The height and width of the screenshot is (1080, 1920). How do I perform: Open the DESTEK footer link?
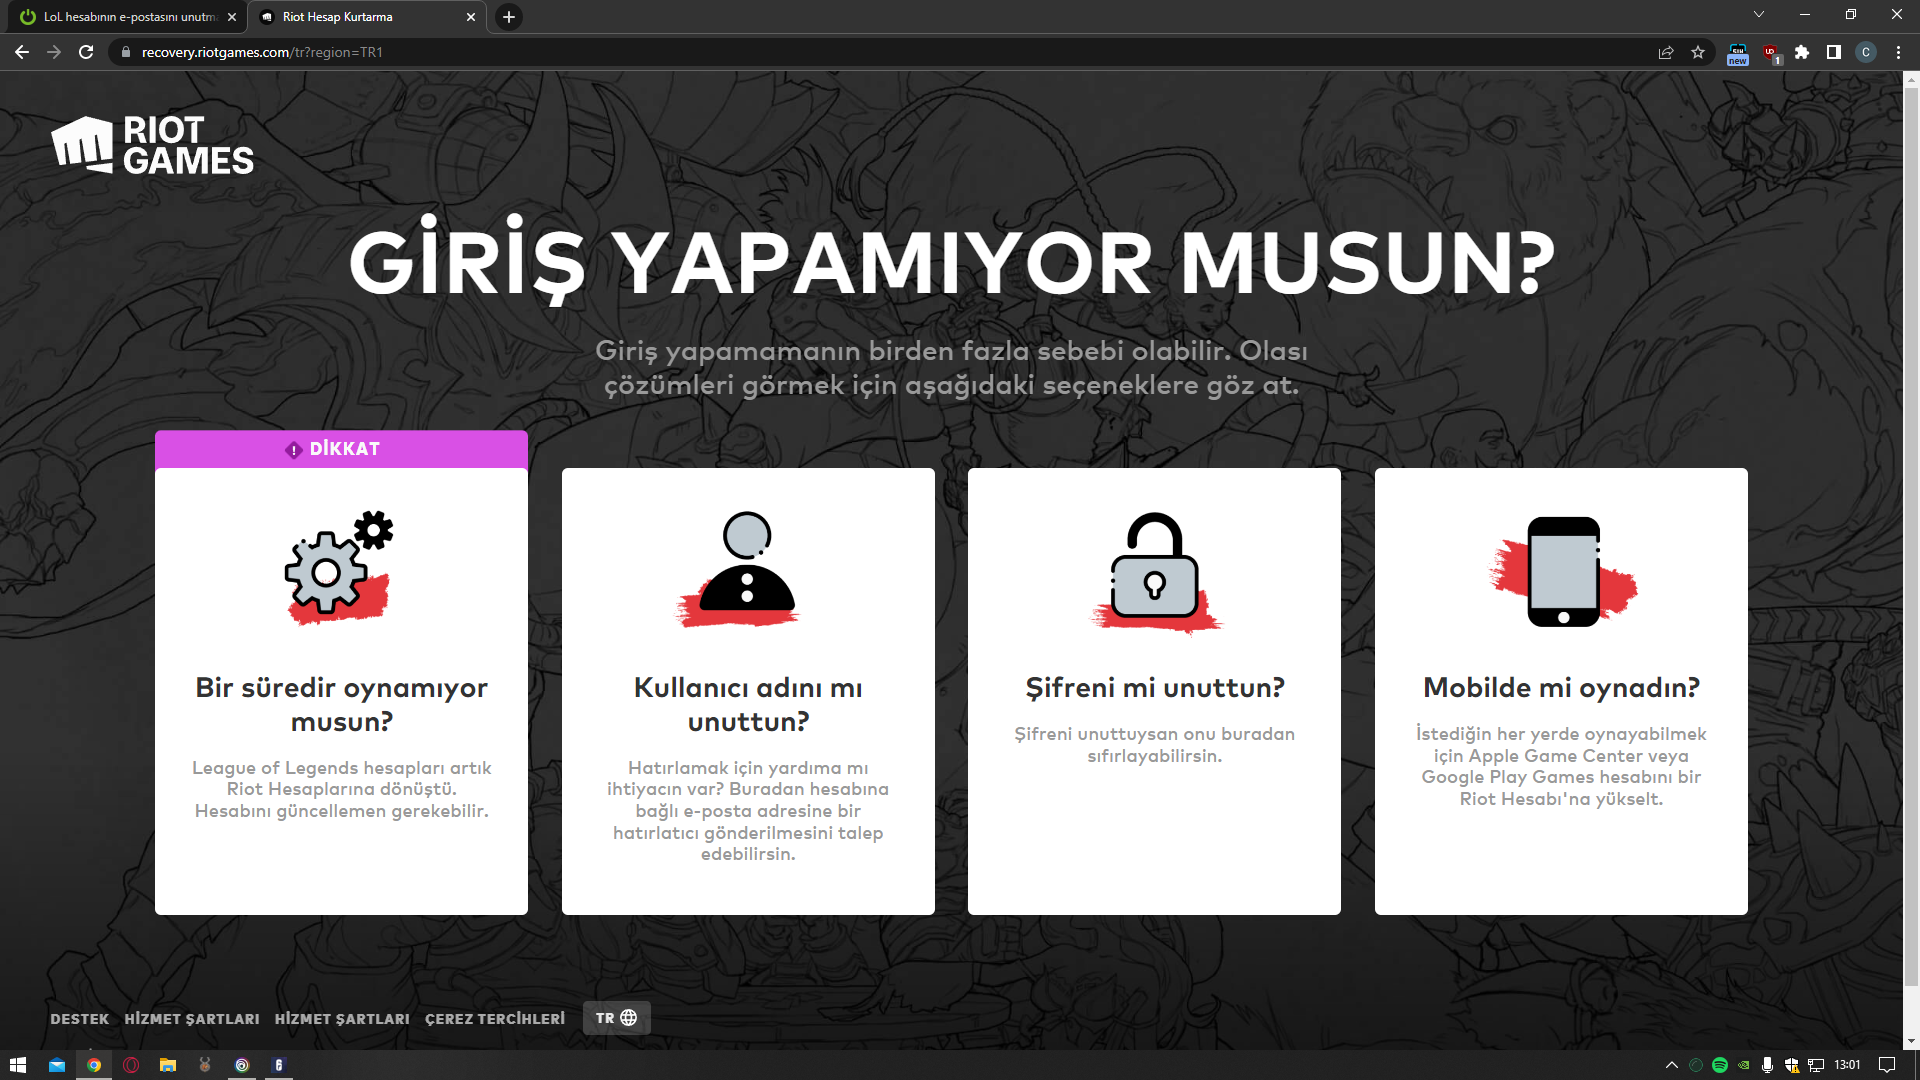[79, 1019]
